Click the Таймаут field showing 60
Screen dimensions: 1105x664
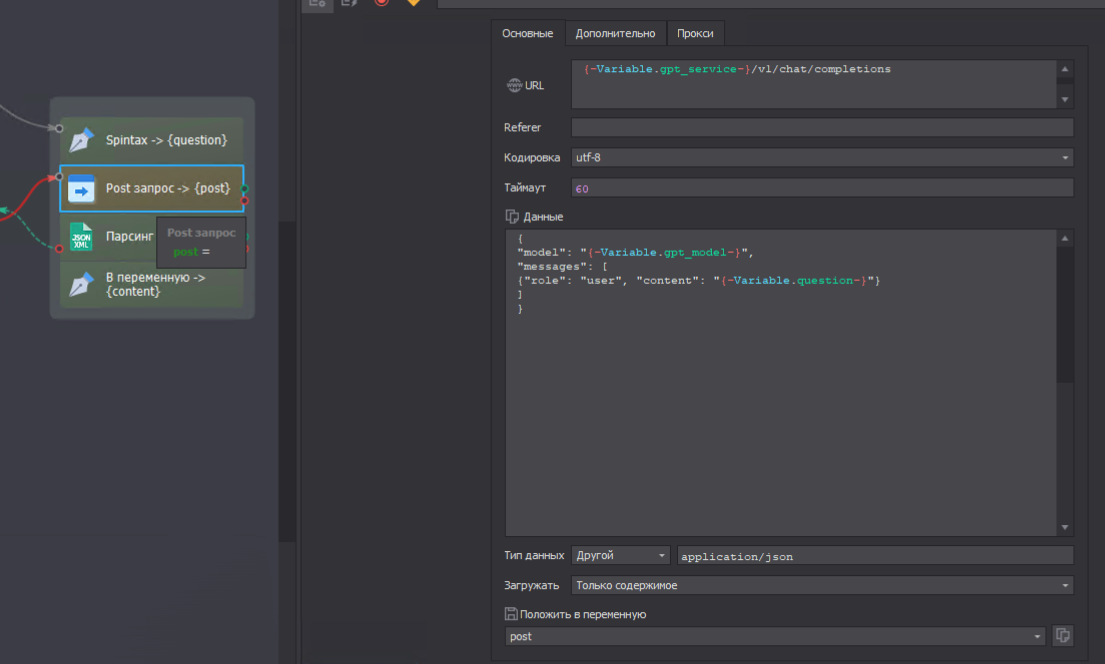821,188
